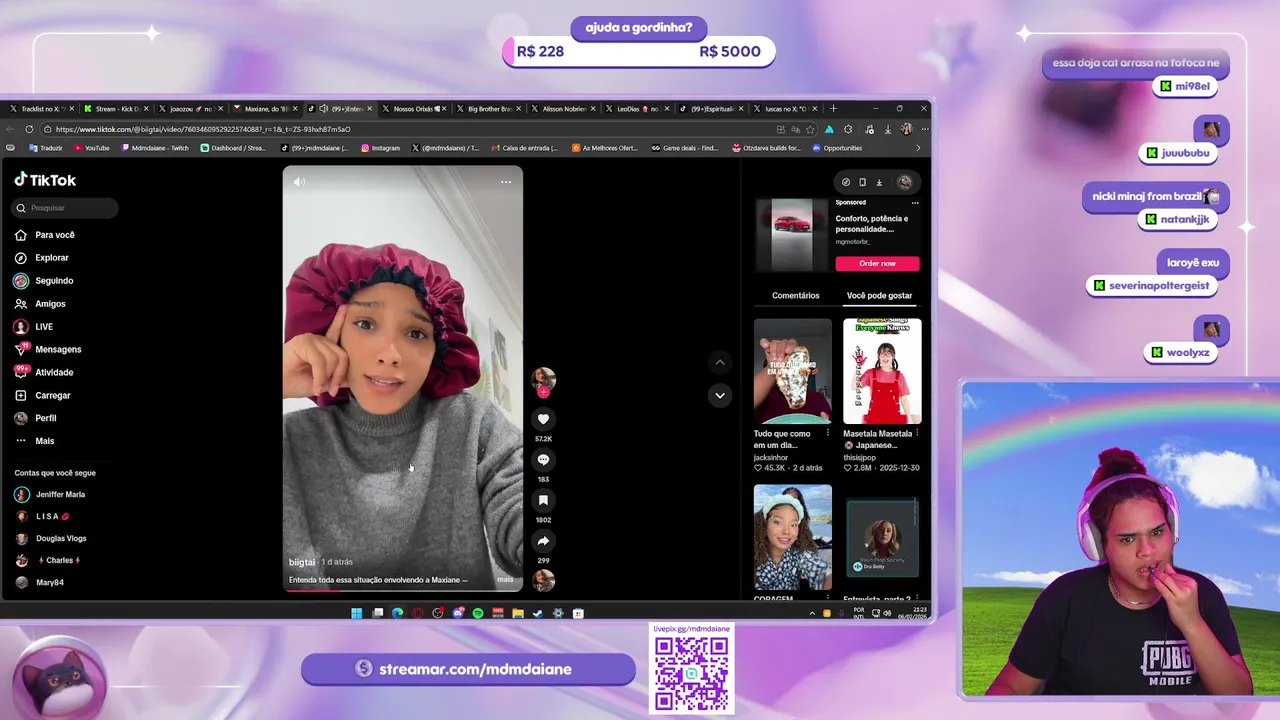Viewport: 1280px width, 720px height.
Task: Open comments via the speech bubble icon
Action: (x=543, y=460)
